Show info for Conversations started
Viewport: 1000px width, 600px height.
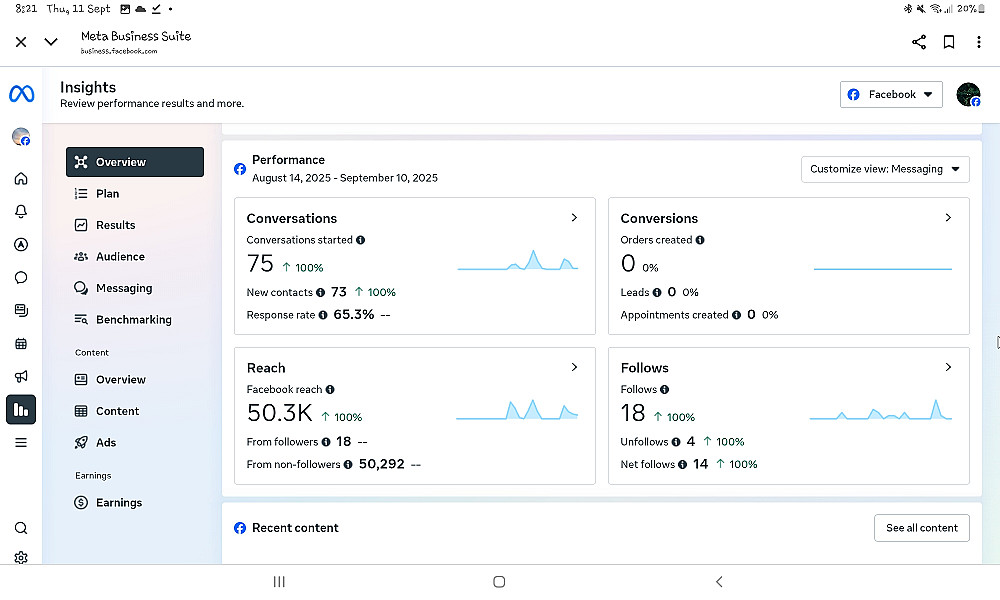361,240
